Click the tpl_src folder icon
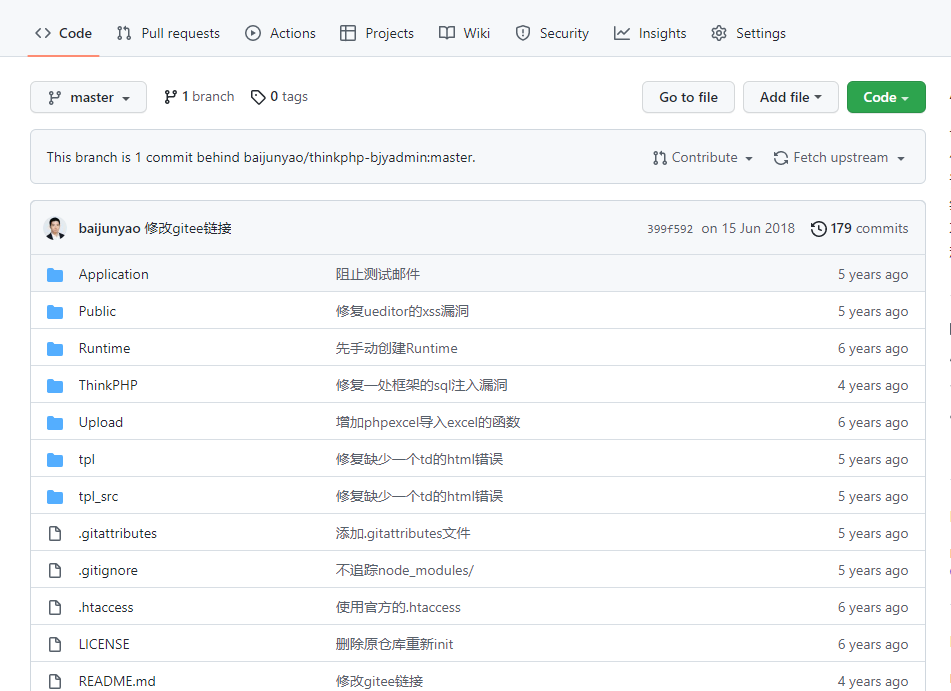This screenshot has width=951, height=691. [55, 497]
